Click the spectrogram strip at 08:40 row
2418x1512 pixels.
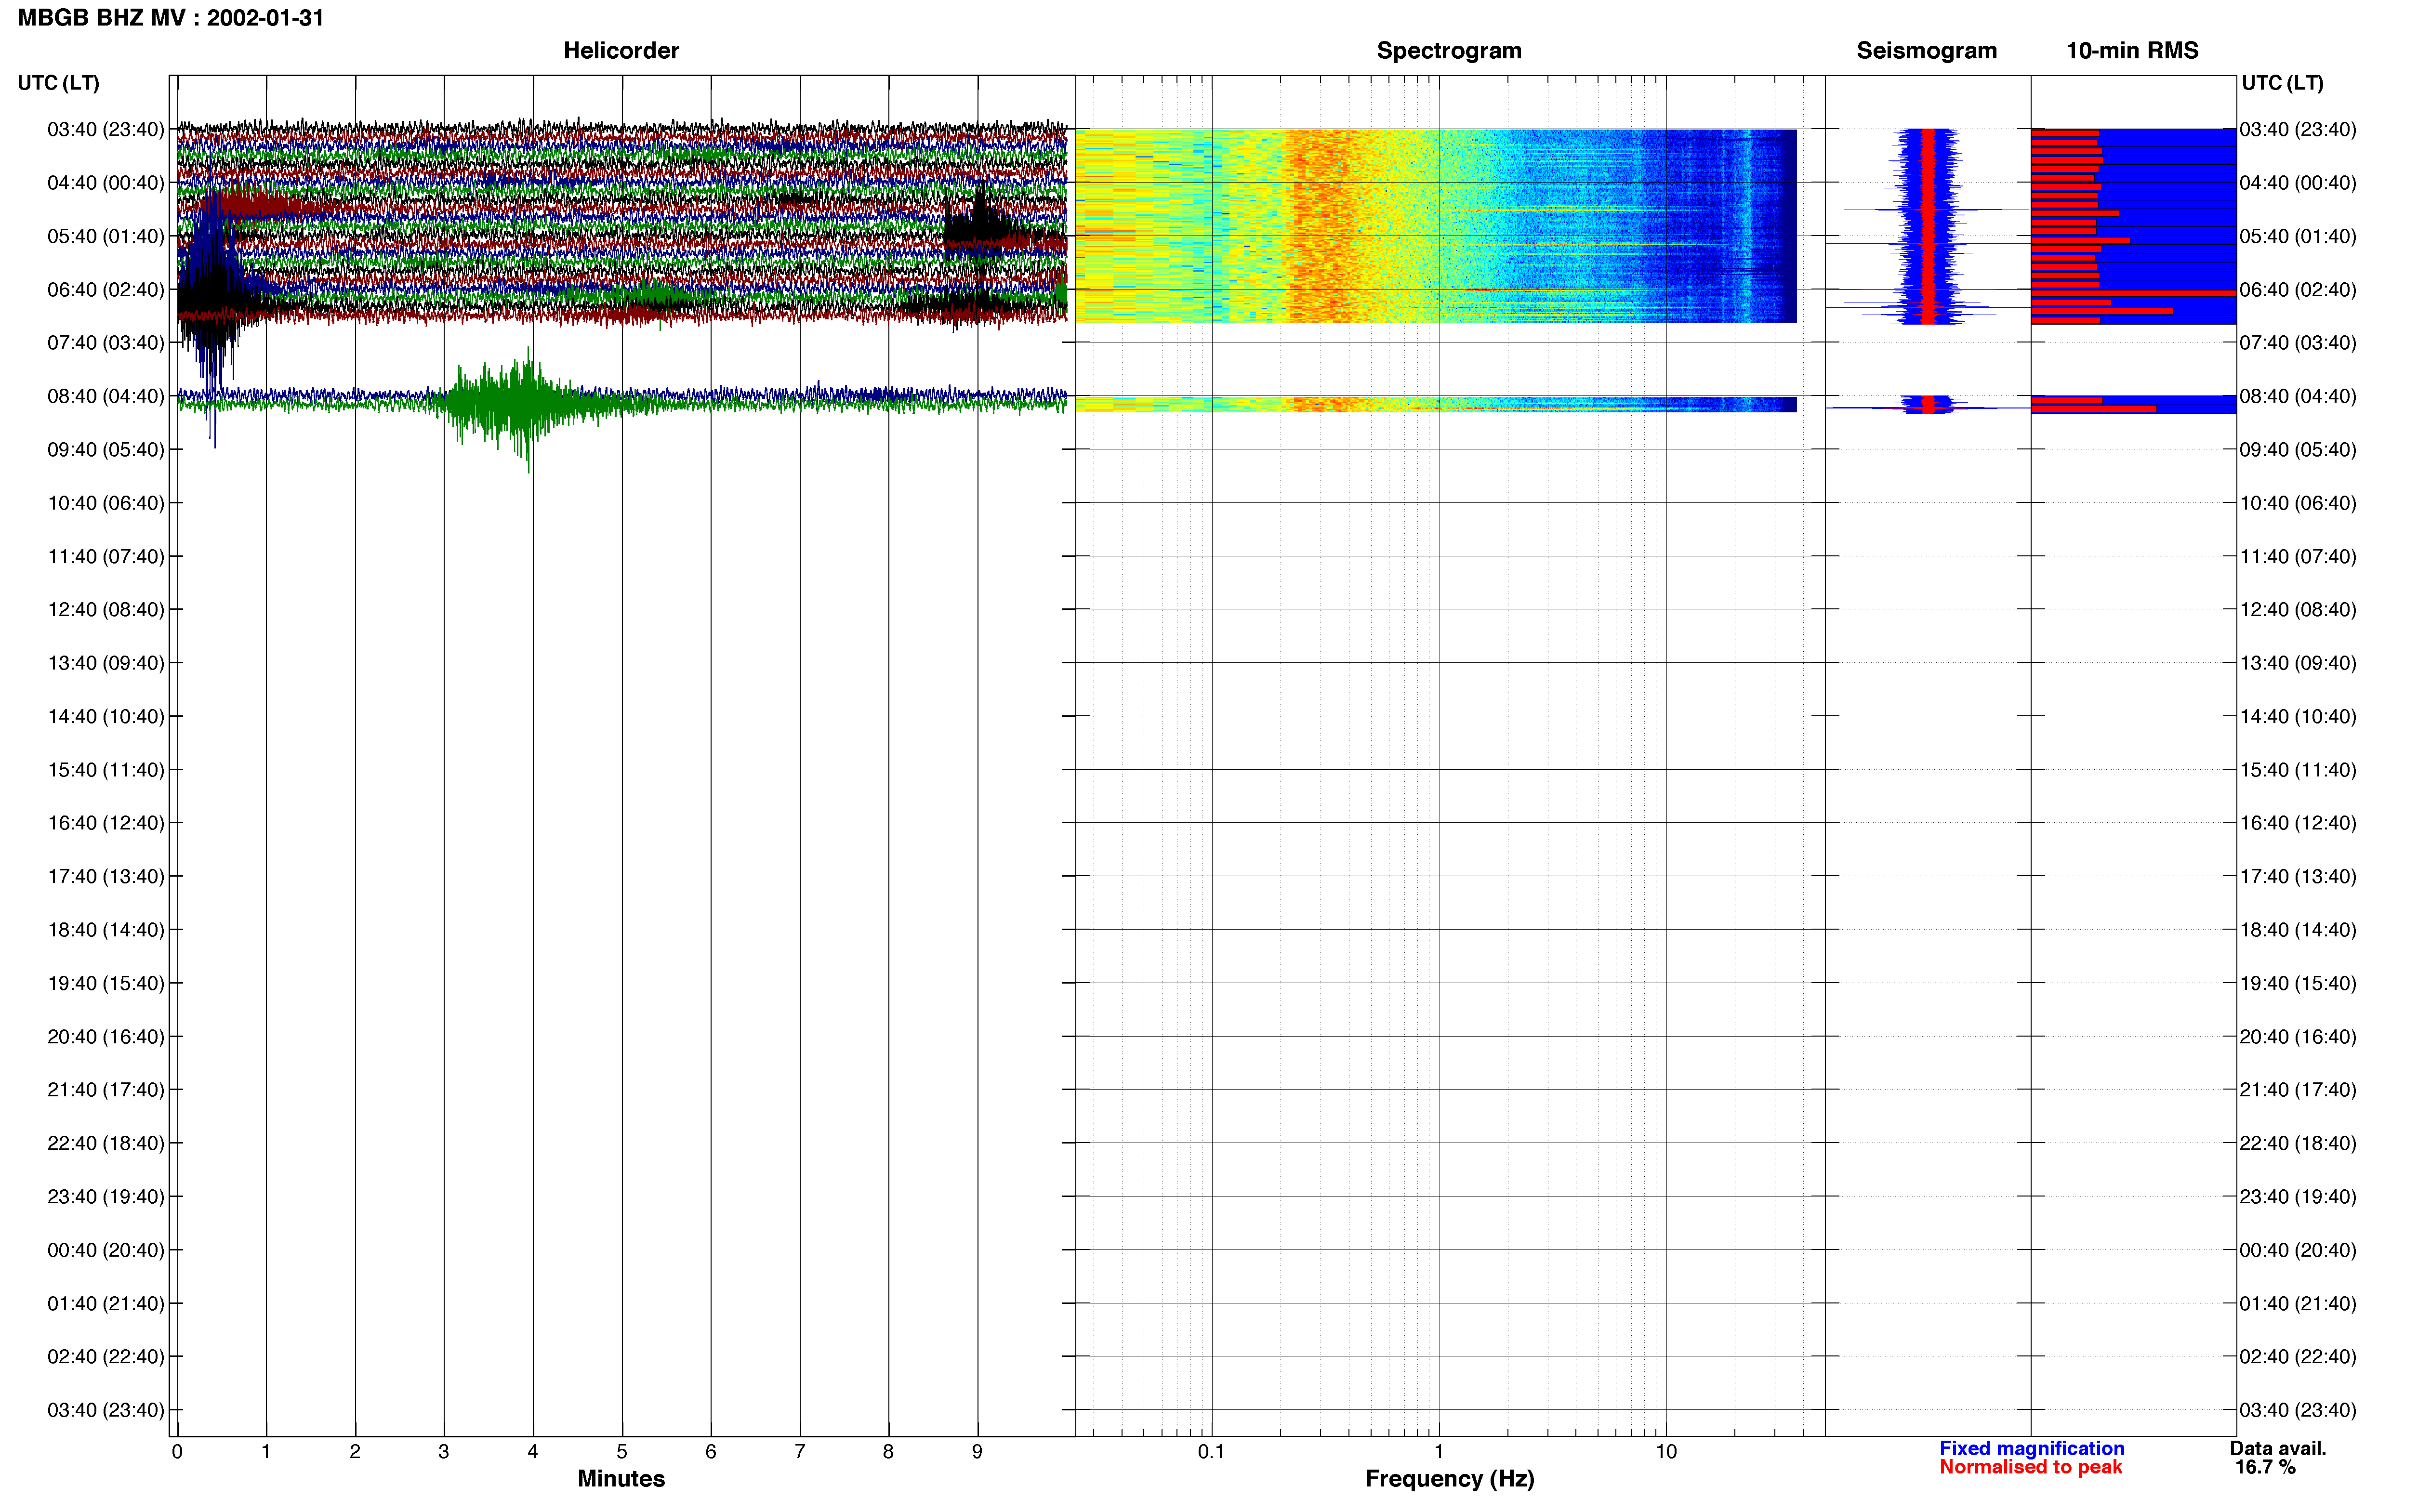click(x=1436, y=404)
